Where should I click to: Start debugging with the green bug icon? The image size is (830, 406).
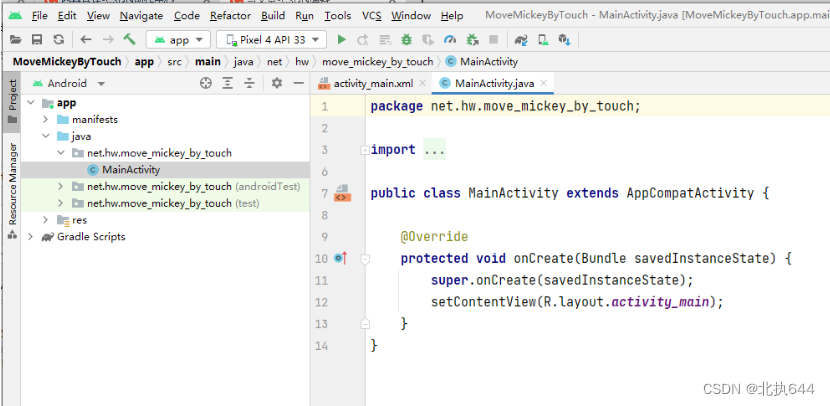coord(407,39)
